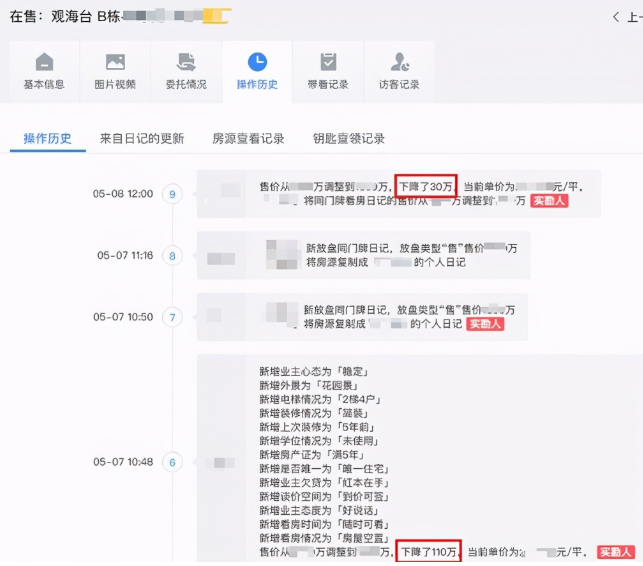Show the 钥匙查领记录 sub-tab

point(348,138)
